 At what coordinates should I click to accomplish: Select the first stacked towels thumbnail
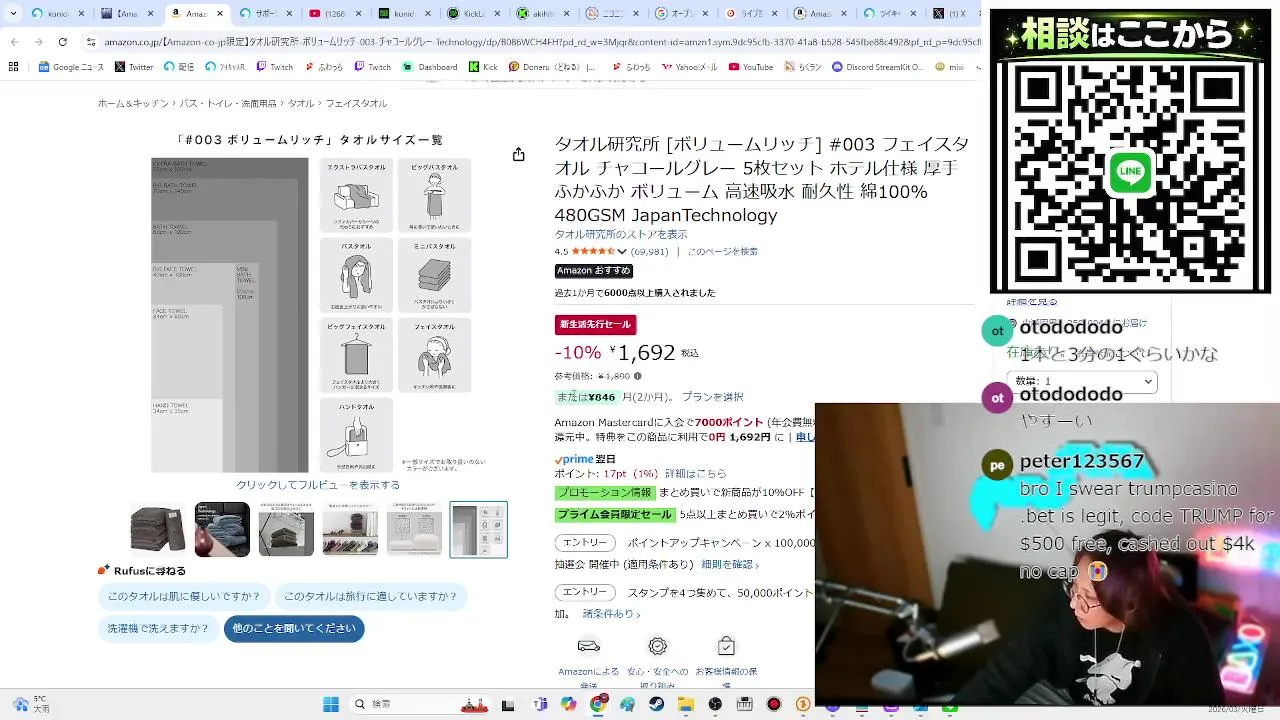point(158,529)
